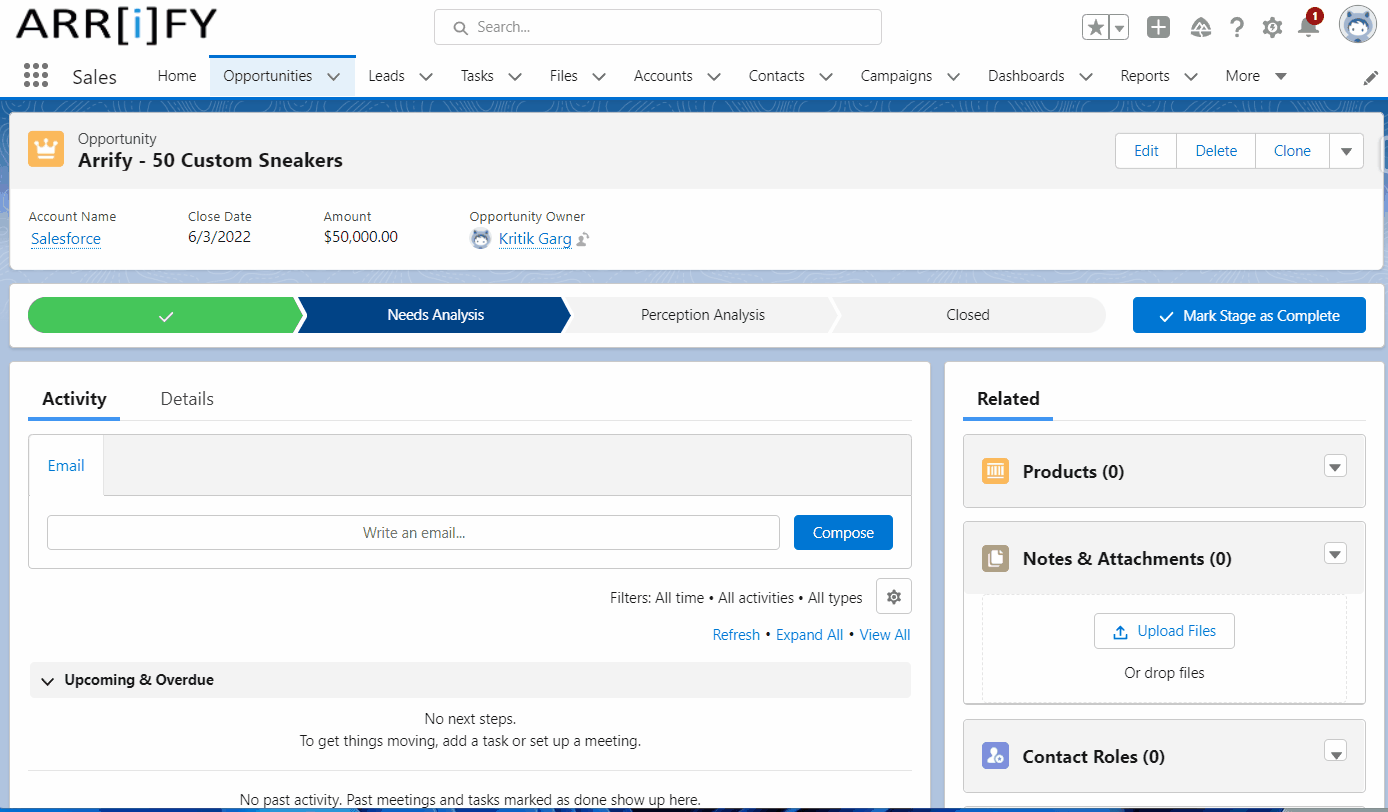Expand the Opportunities tab dropdown arrow

click(331, 75)
